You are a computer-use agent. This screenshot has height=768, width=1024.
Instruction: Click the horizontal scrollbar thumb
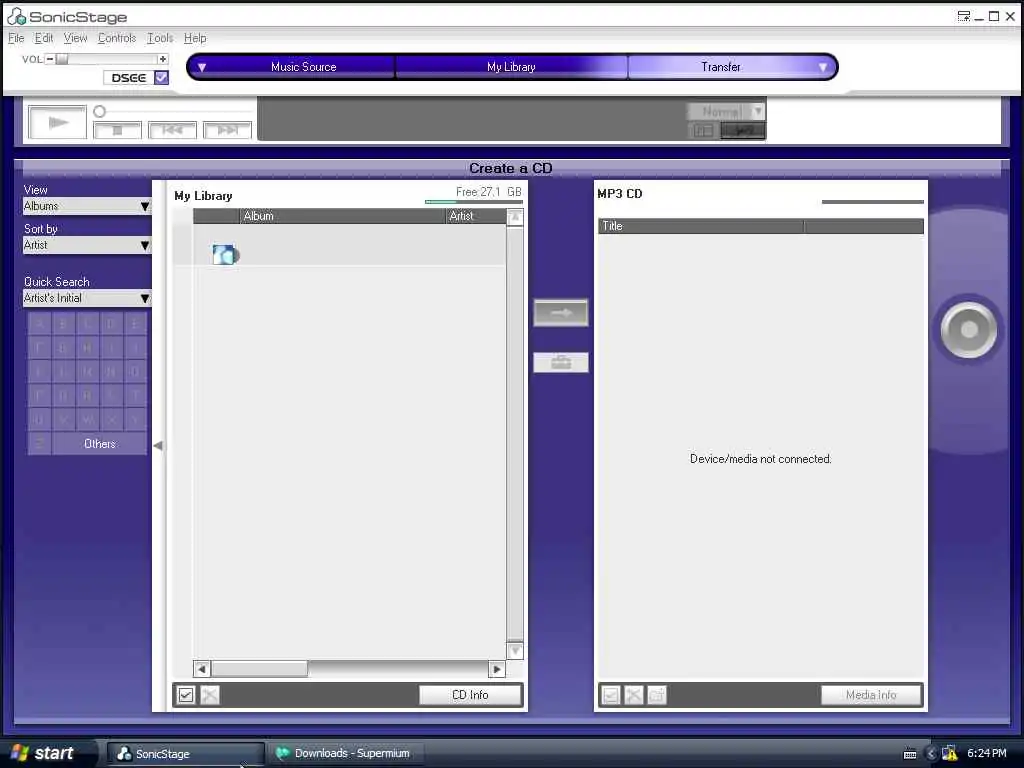[x=259, y=669]
